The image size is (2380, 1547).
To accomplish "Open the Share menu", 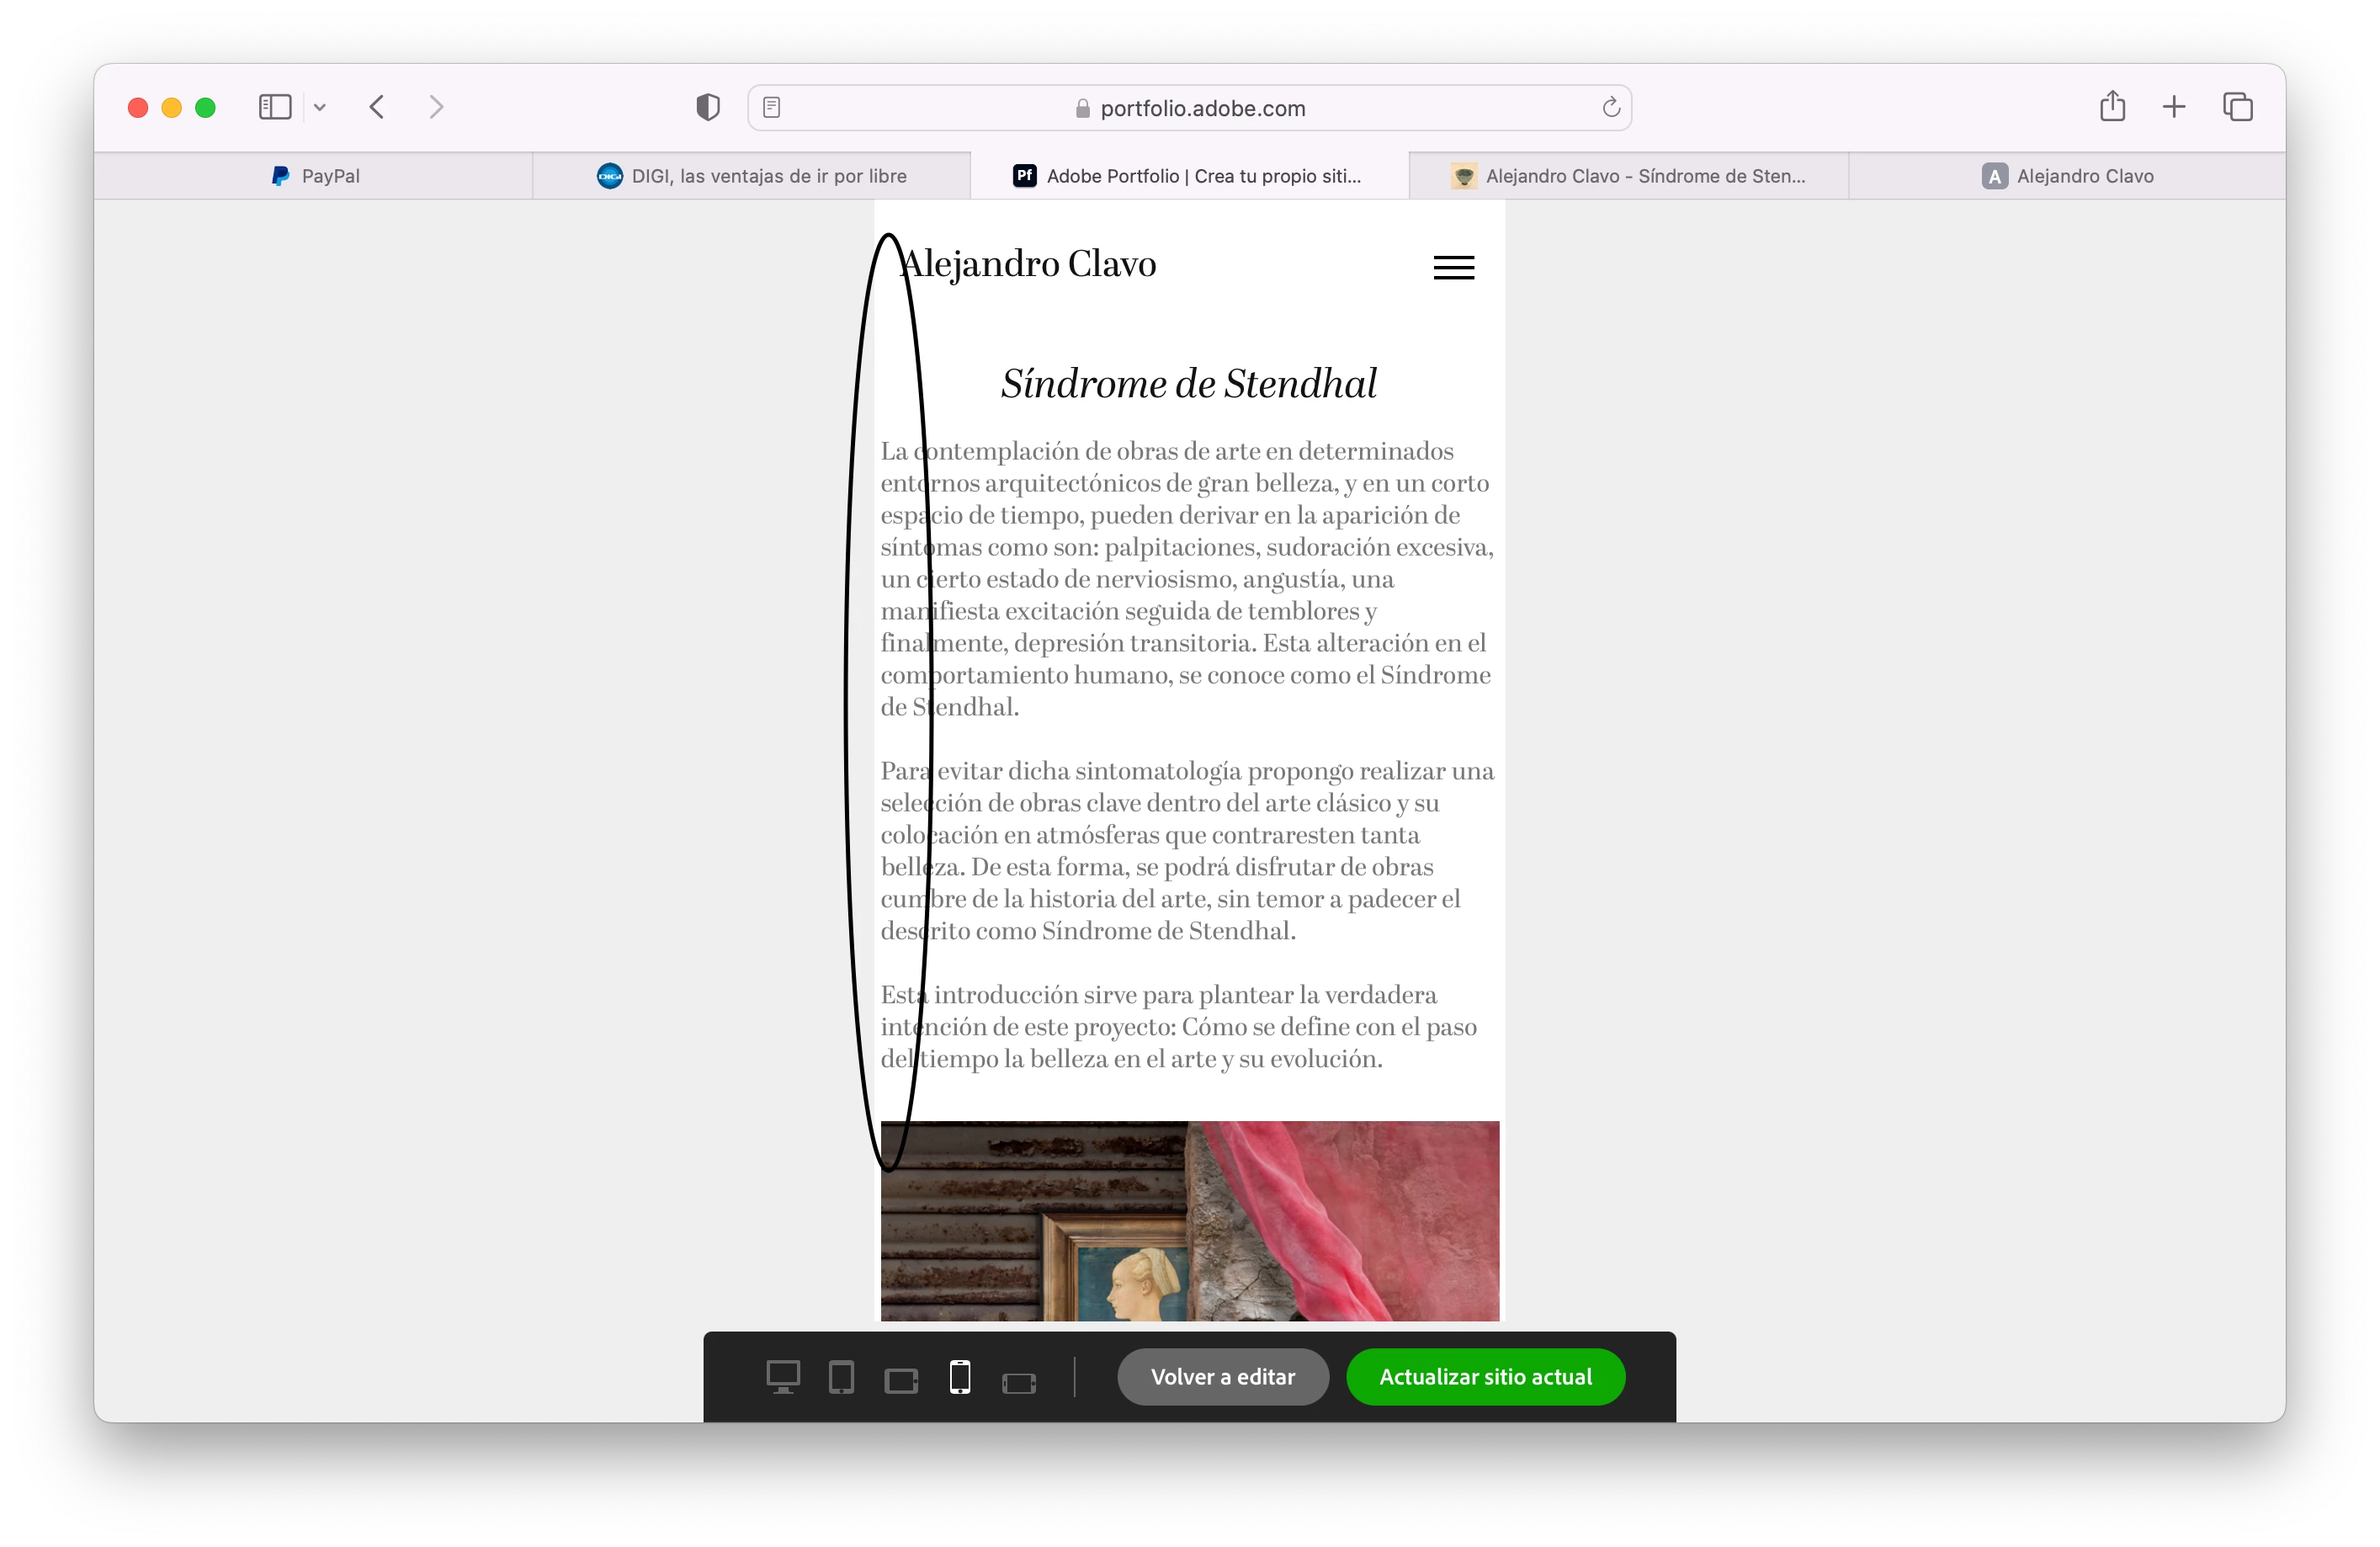I will [x=2112, y=106].
